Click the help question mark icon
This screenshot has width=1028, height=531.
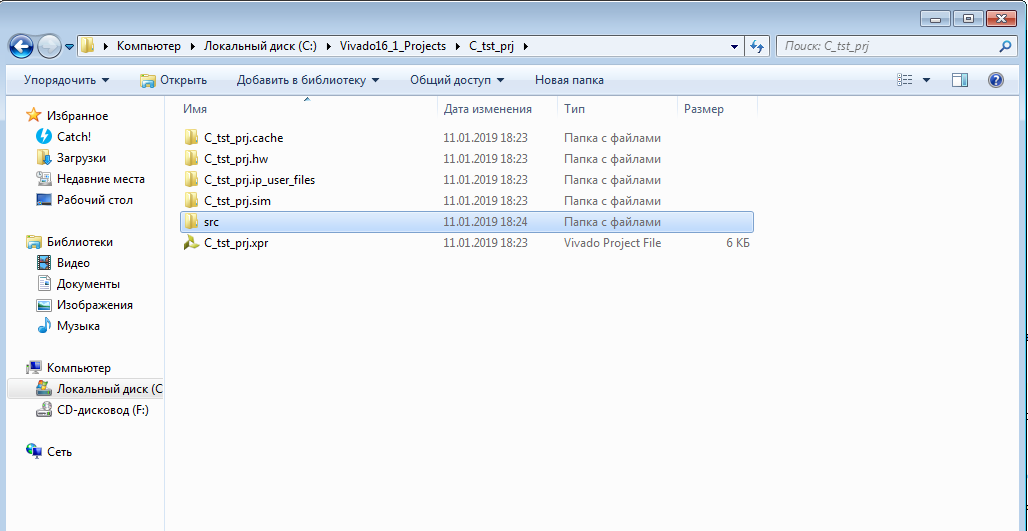coord(995,80)
